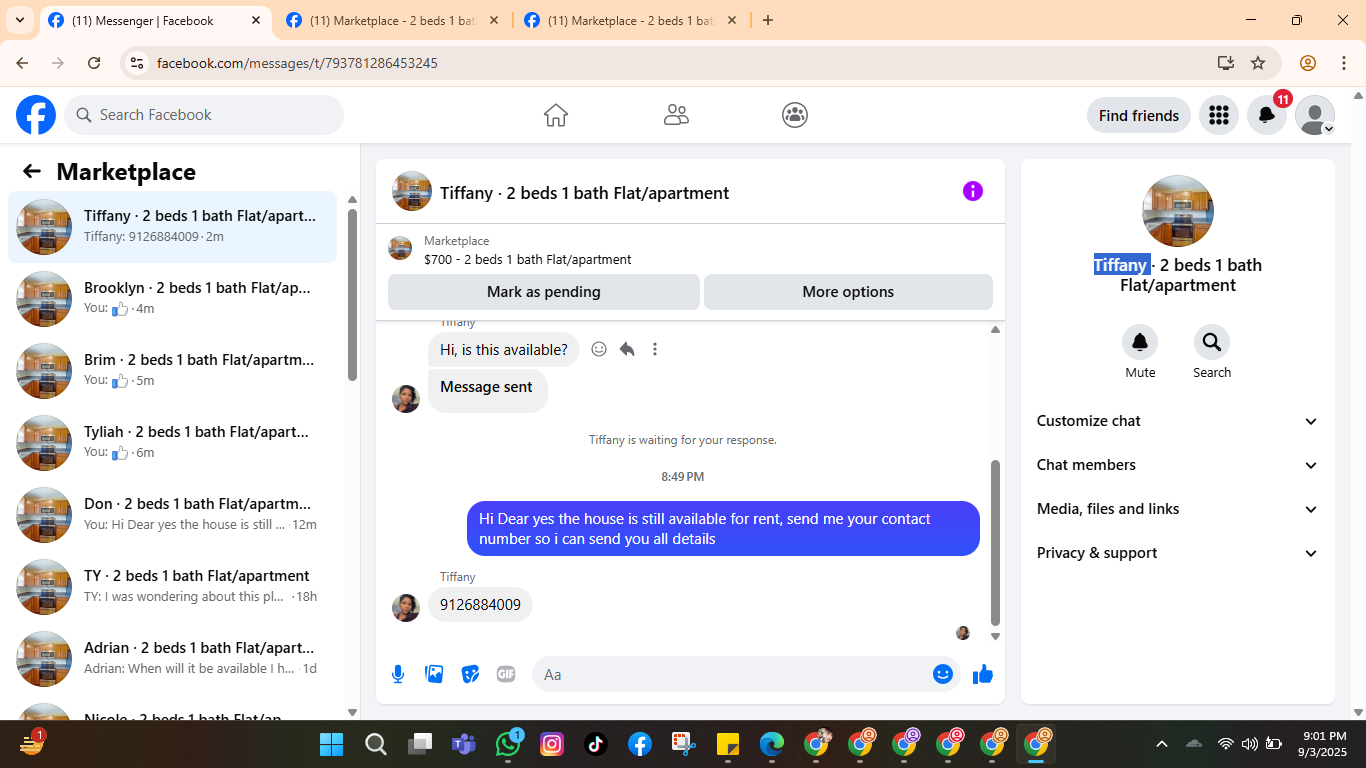Open the Adrian conversation
Viewport: 1366px width, 768px height.
coord(173,659)
